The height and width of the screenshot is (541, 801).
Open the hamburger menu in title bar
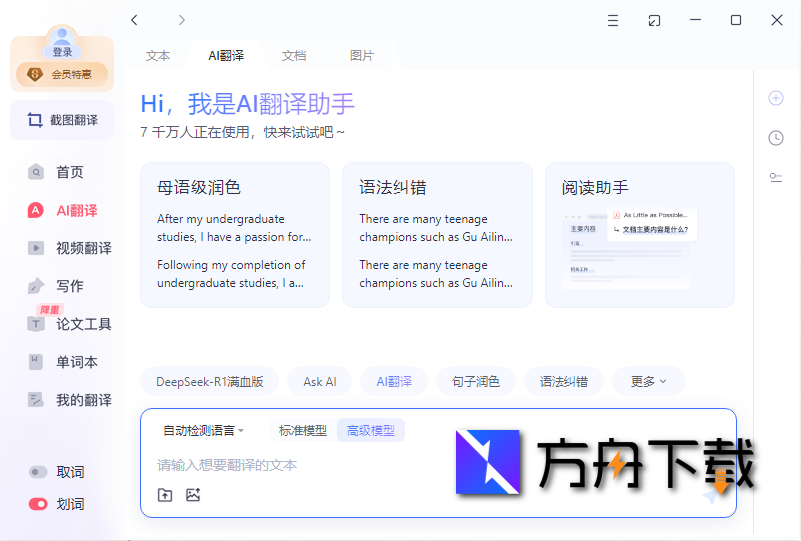point(613,20)
